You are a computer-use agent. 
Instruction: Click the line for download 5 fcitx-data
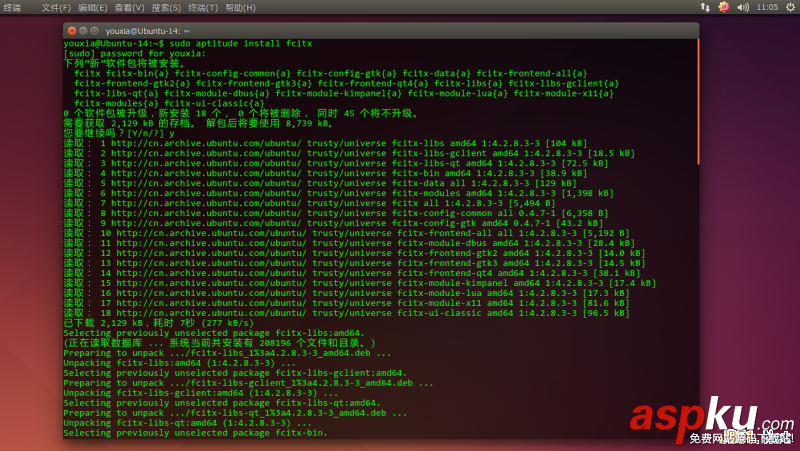point(320,183)
